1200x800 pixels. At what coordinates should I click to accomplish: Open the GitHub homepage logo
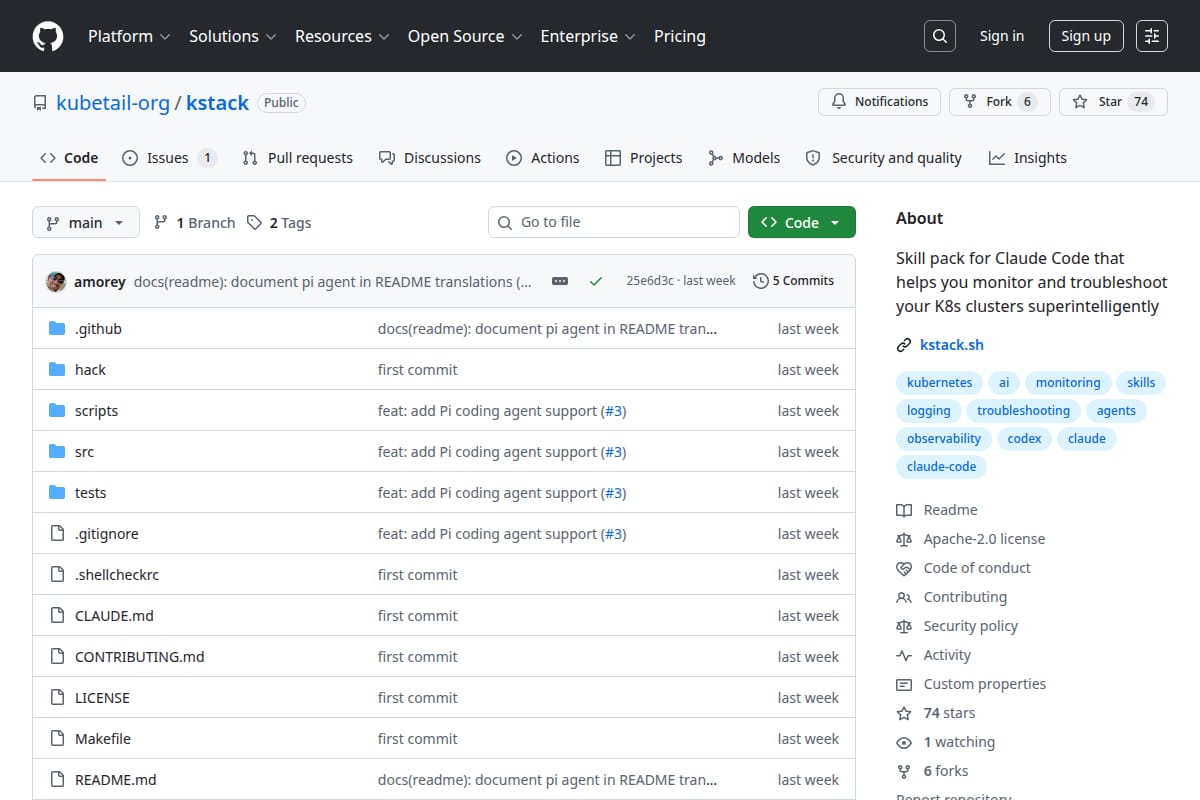[48, 36]
